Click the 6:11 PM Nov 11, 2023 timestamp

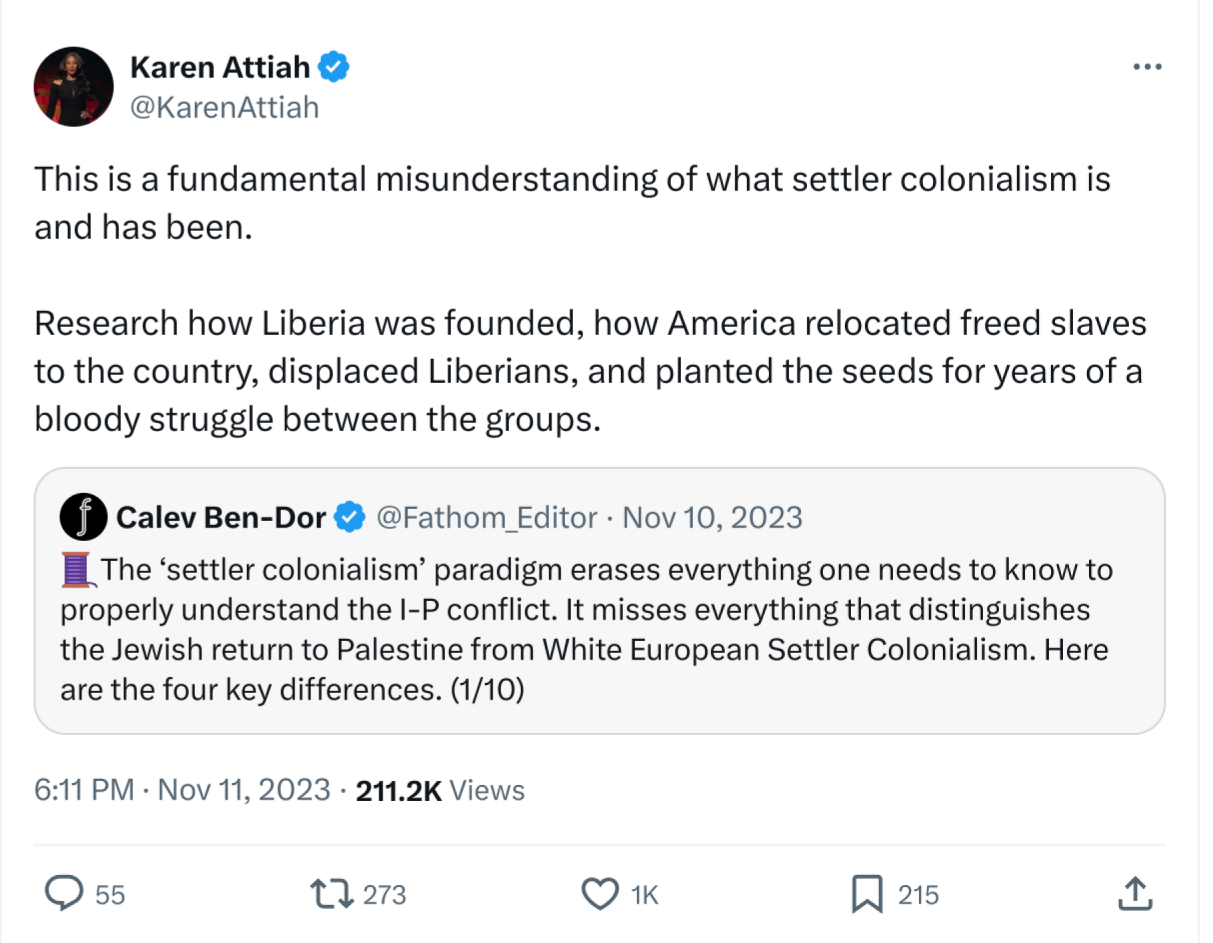coord(182,790)
